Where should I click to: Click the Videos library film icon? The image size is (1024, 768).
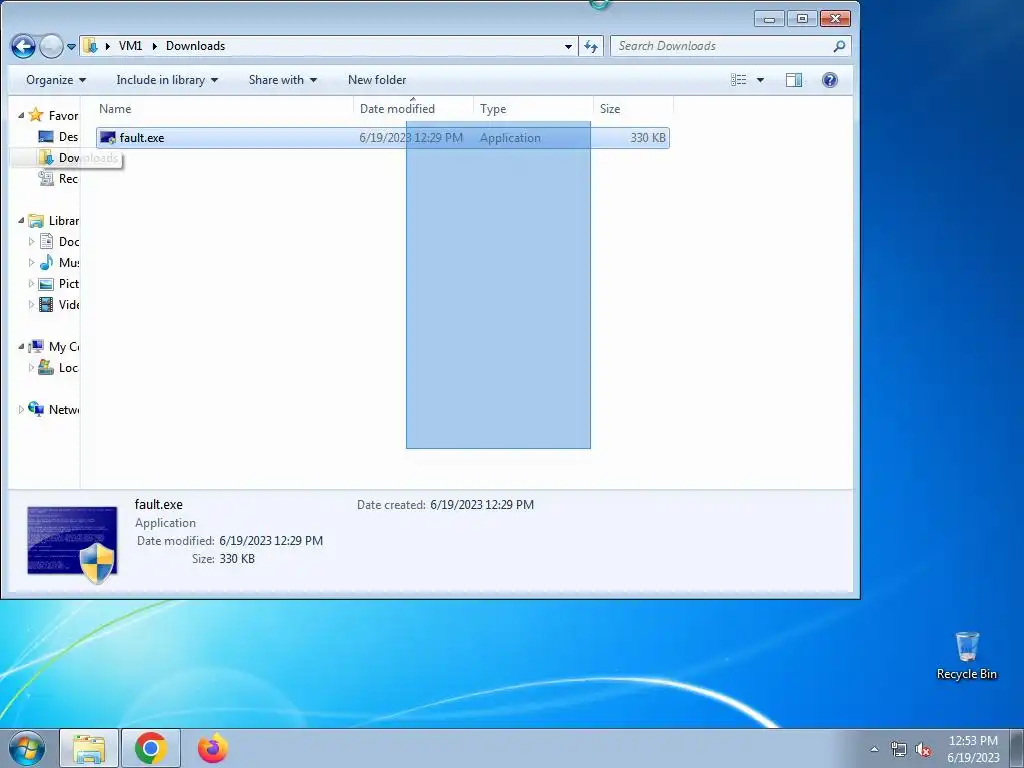click(x=46, y=304)
